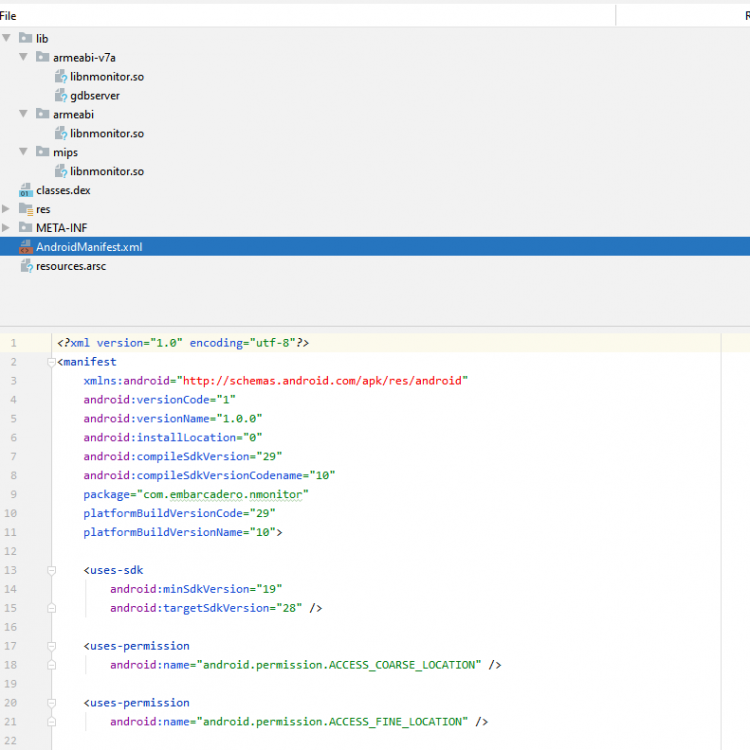
Task: Click the resources.arsc file icon
Action: pos(26,265)
